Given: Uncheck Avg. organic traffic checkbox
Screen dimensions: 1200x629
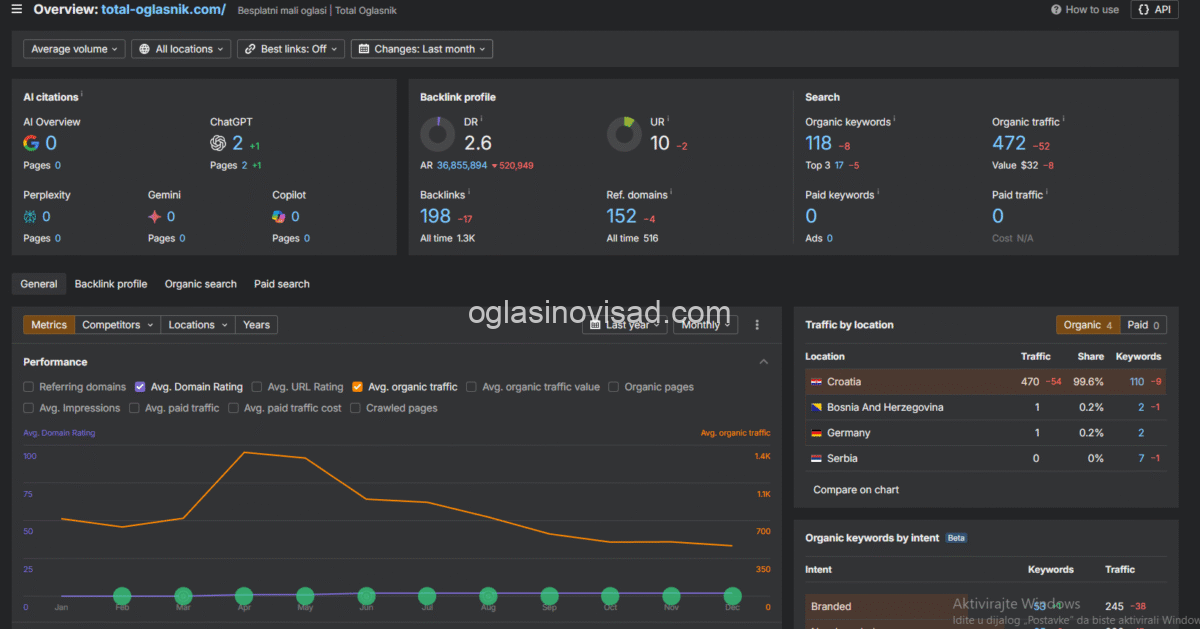Looking at the screenshot, I should [357, 387].
